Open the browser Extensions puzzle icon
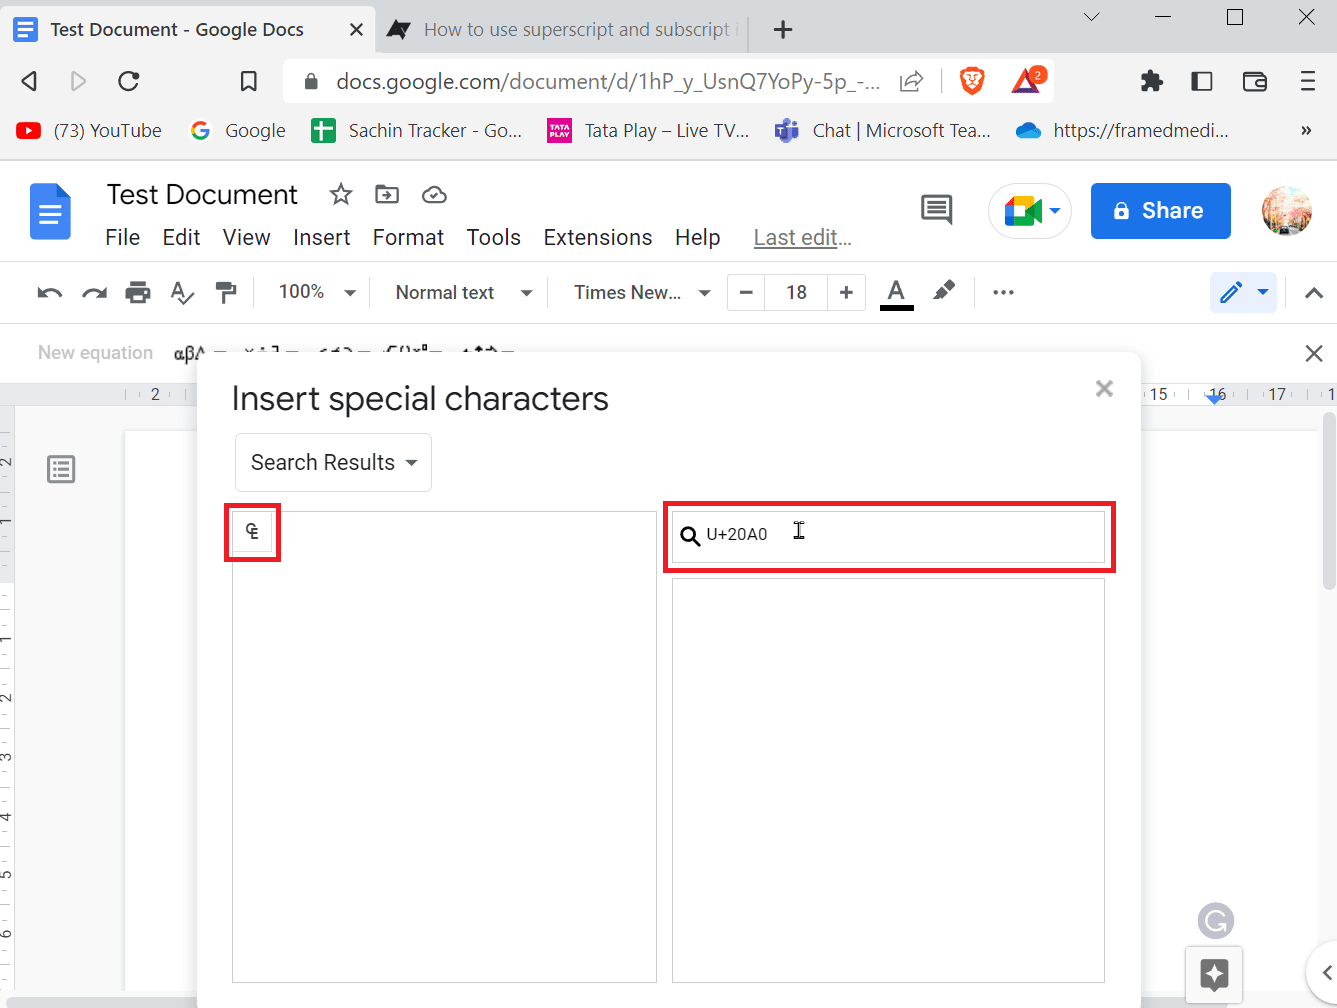This screenshot has height=1008, width=1337. coord(1152,81)
